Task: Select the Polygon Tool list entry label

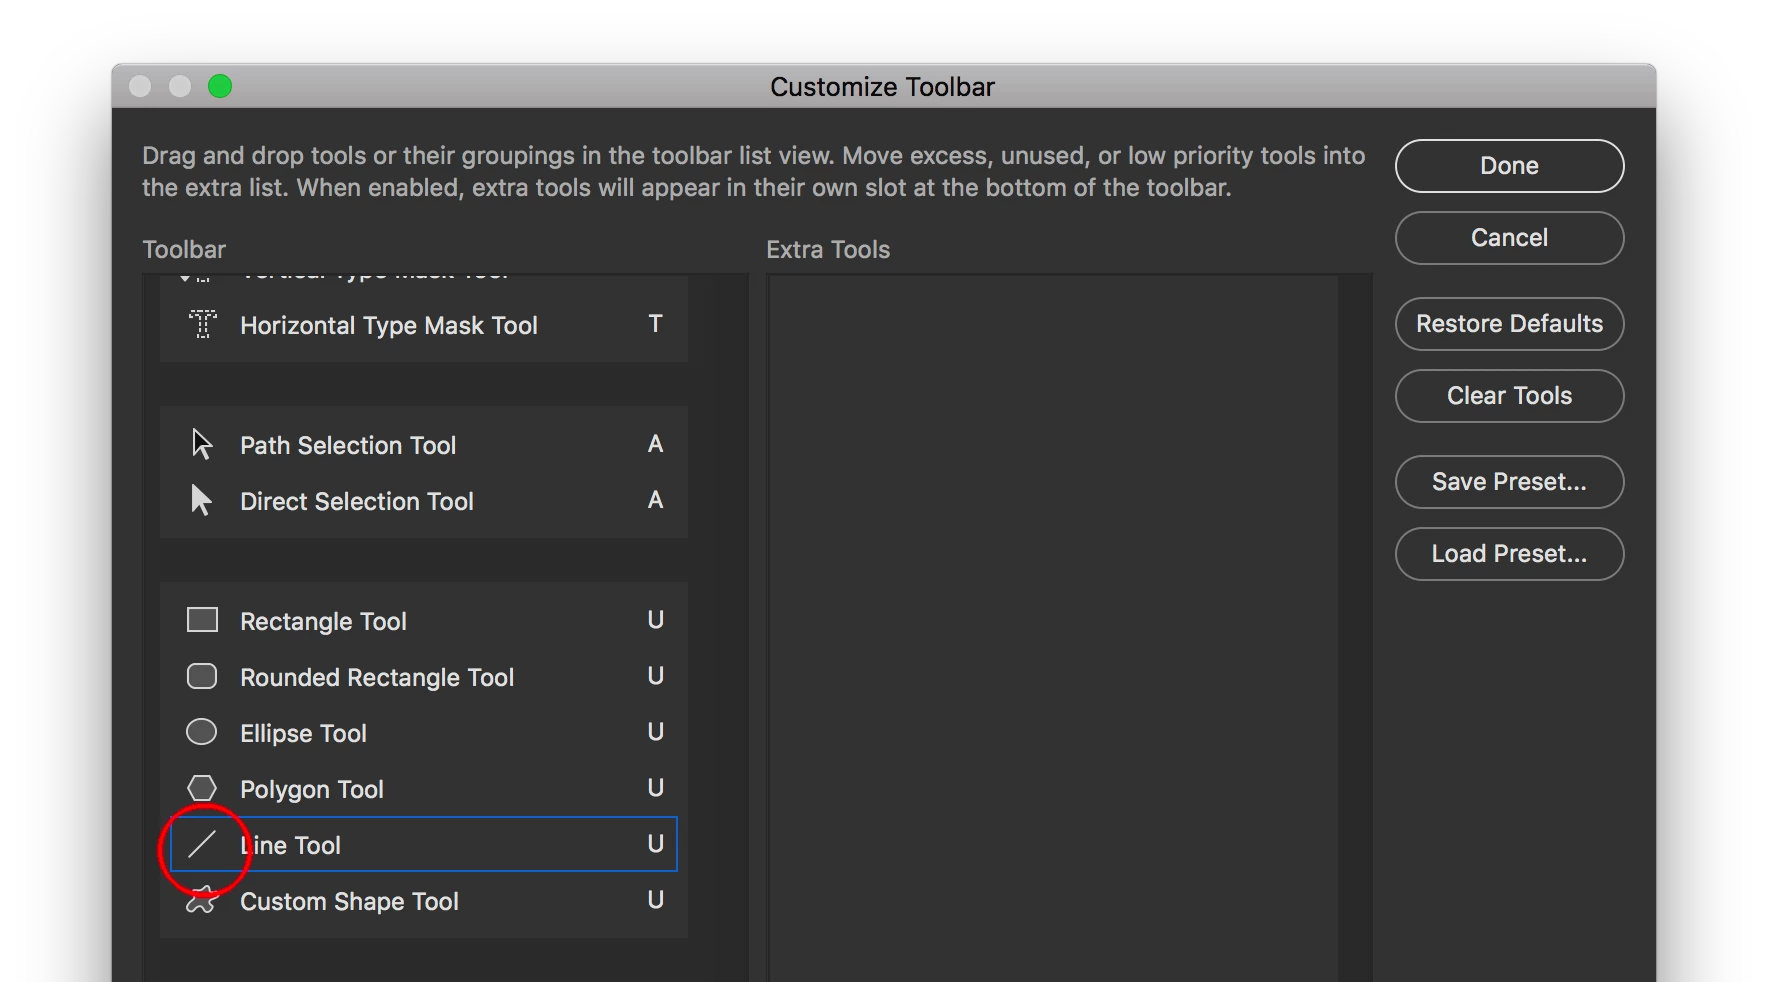Action: tap(312, 790)
